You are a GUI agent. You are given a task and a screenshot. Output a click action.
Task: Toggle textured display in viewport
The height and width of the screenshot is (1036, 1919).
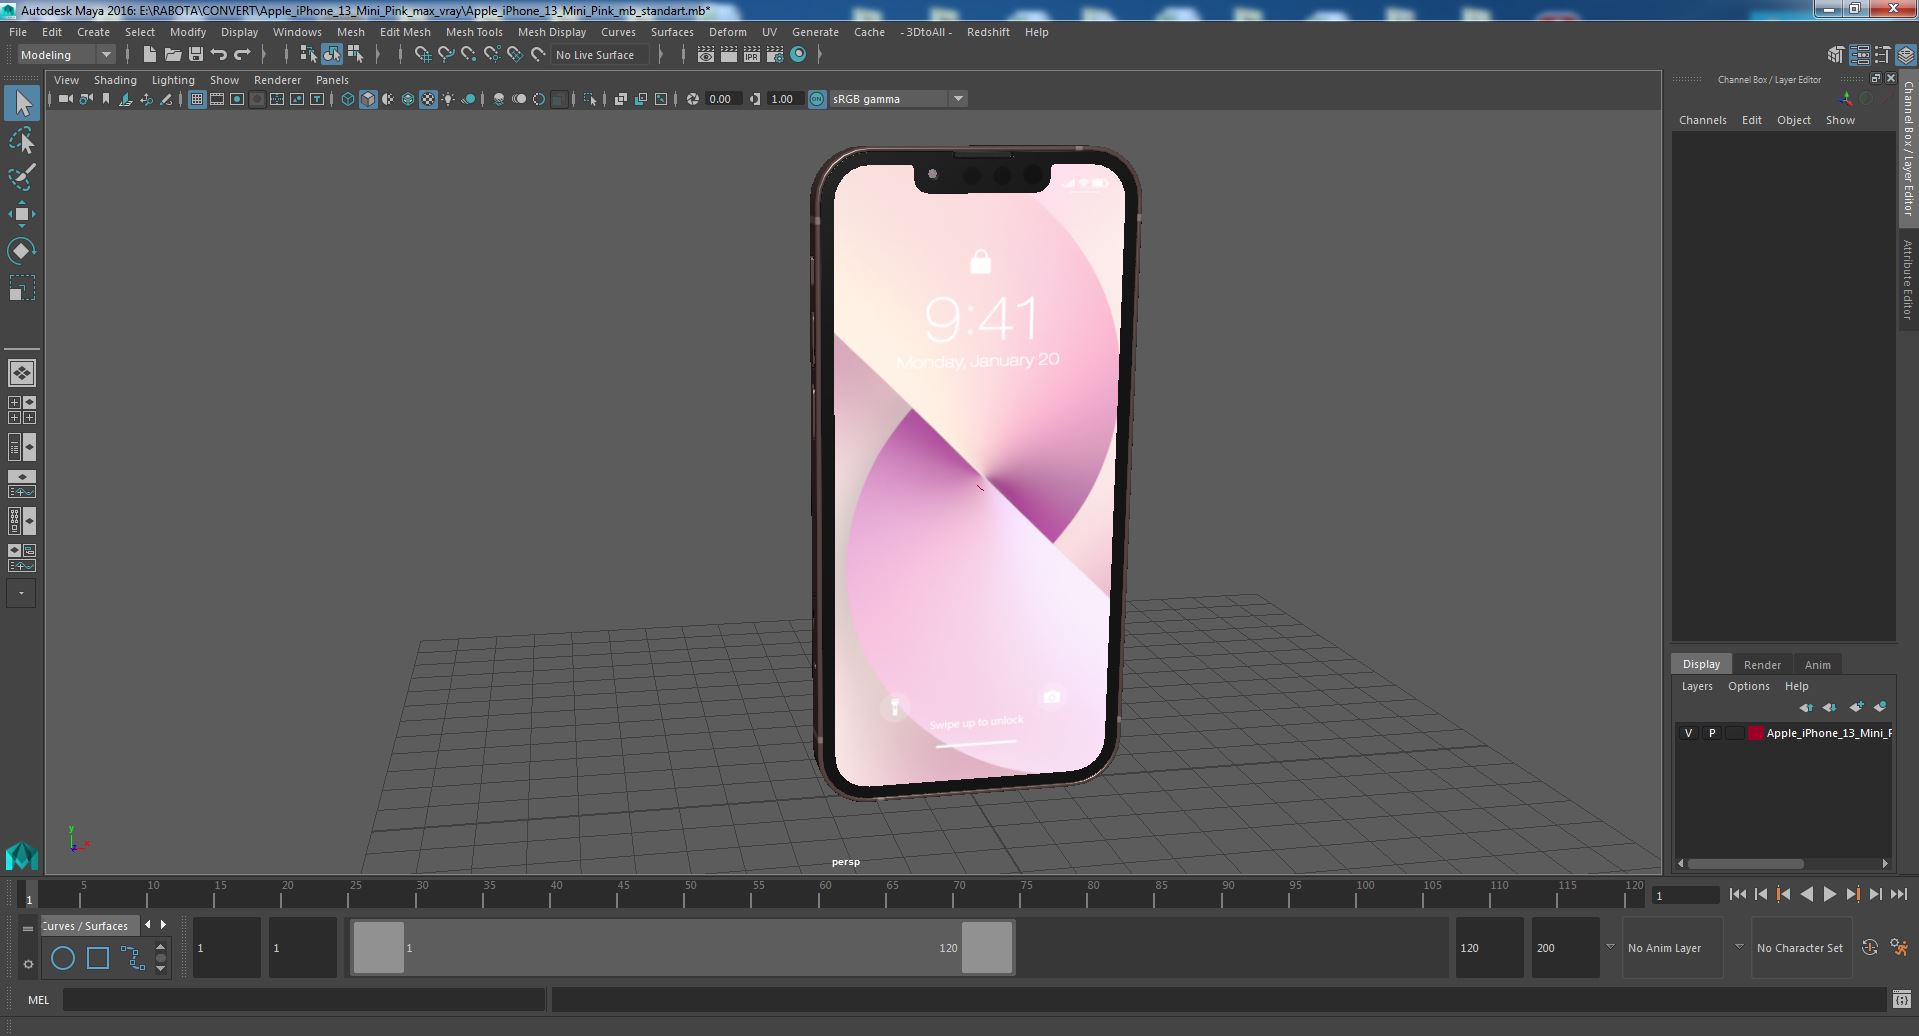point(428,99)
